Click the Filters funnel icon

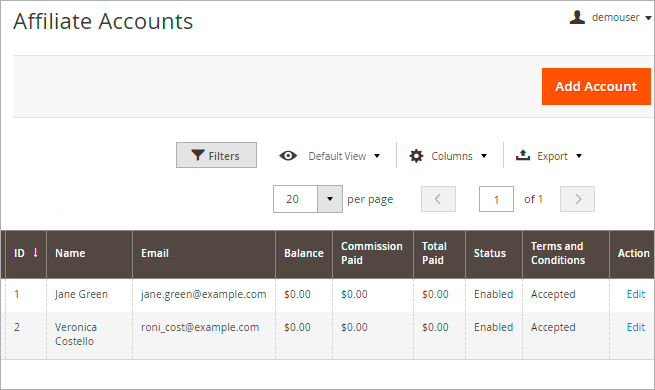[x=198, y=155]
